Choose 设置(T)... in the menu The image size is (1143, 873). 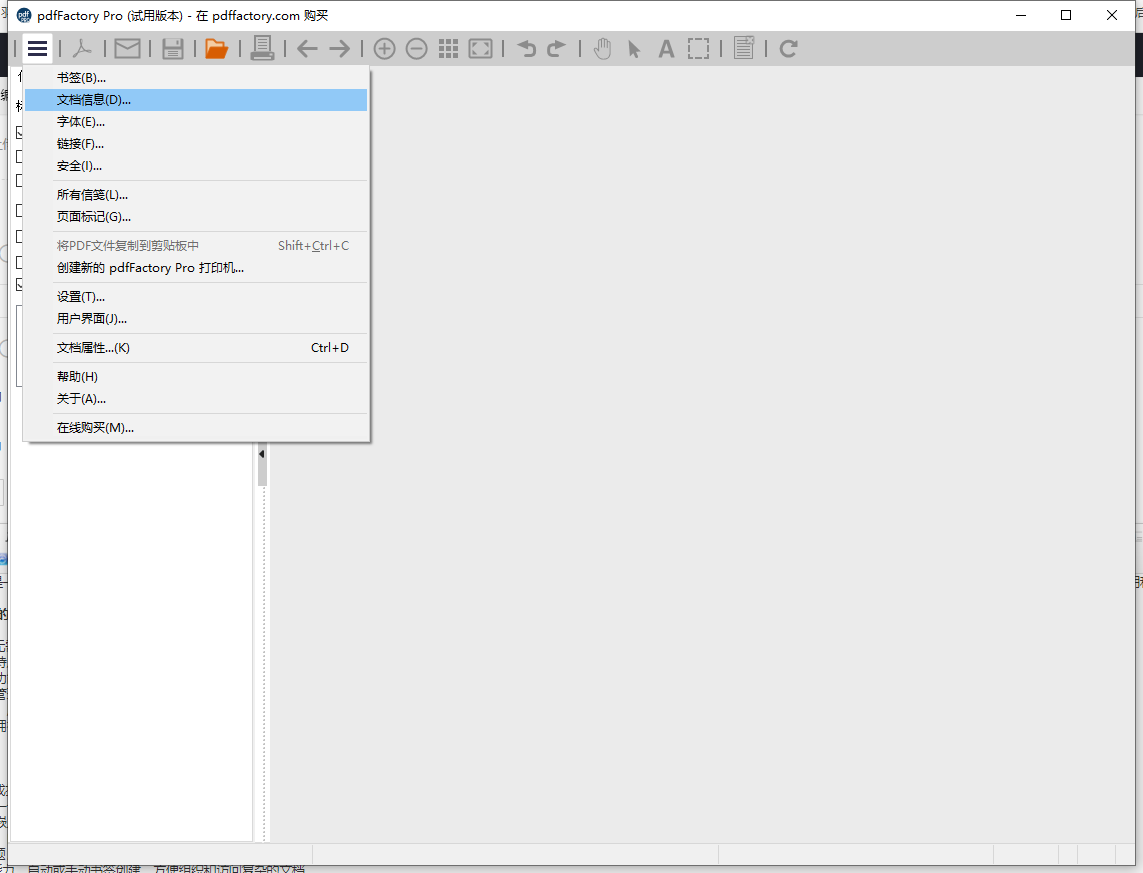click(81, 297)
